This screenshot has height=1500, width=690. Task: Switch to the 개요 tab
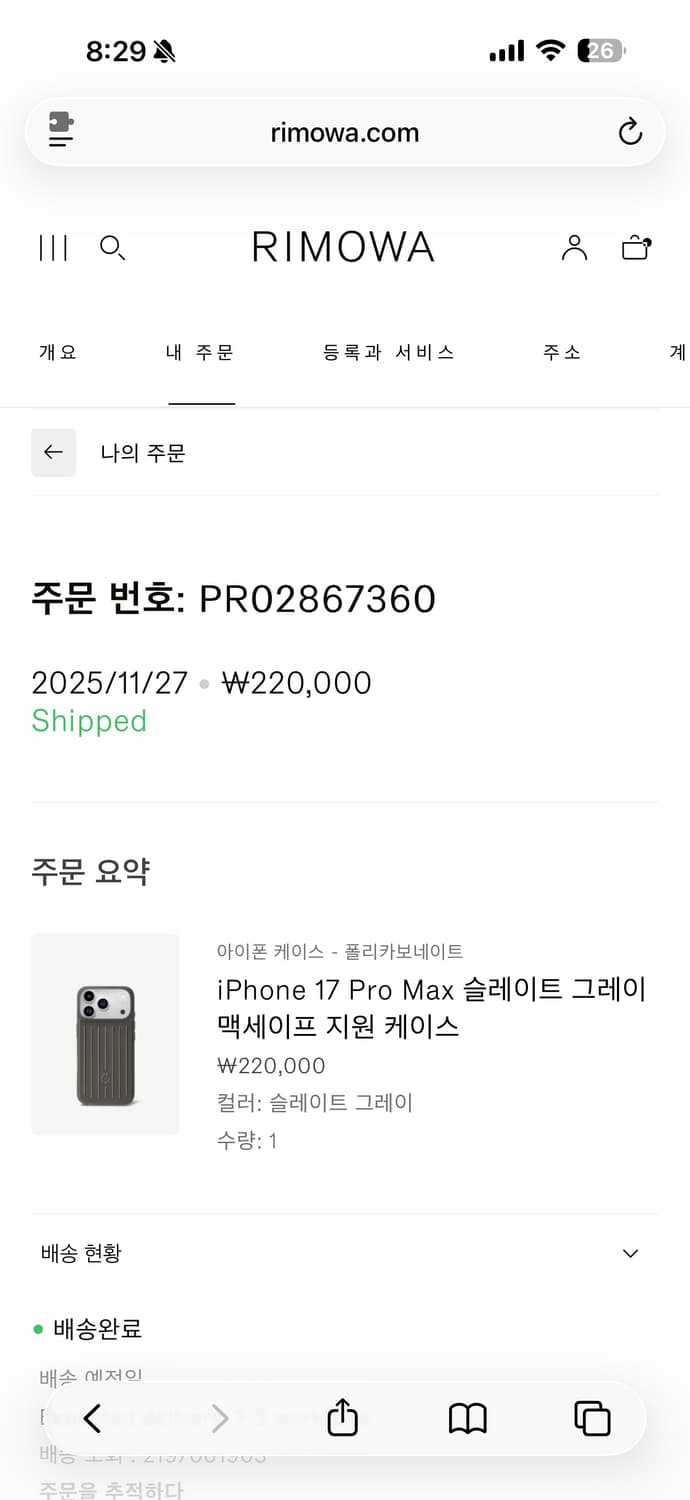click(56, 352)
